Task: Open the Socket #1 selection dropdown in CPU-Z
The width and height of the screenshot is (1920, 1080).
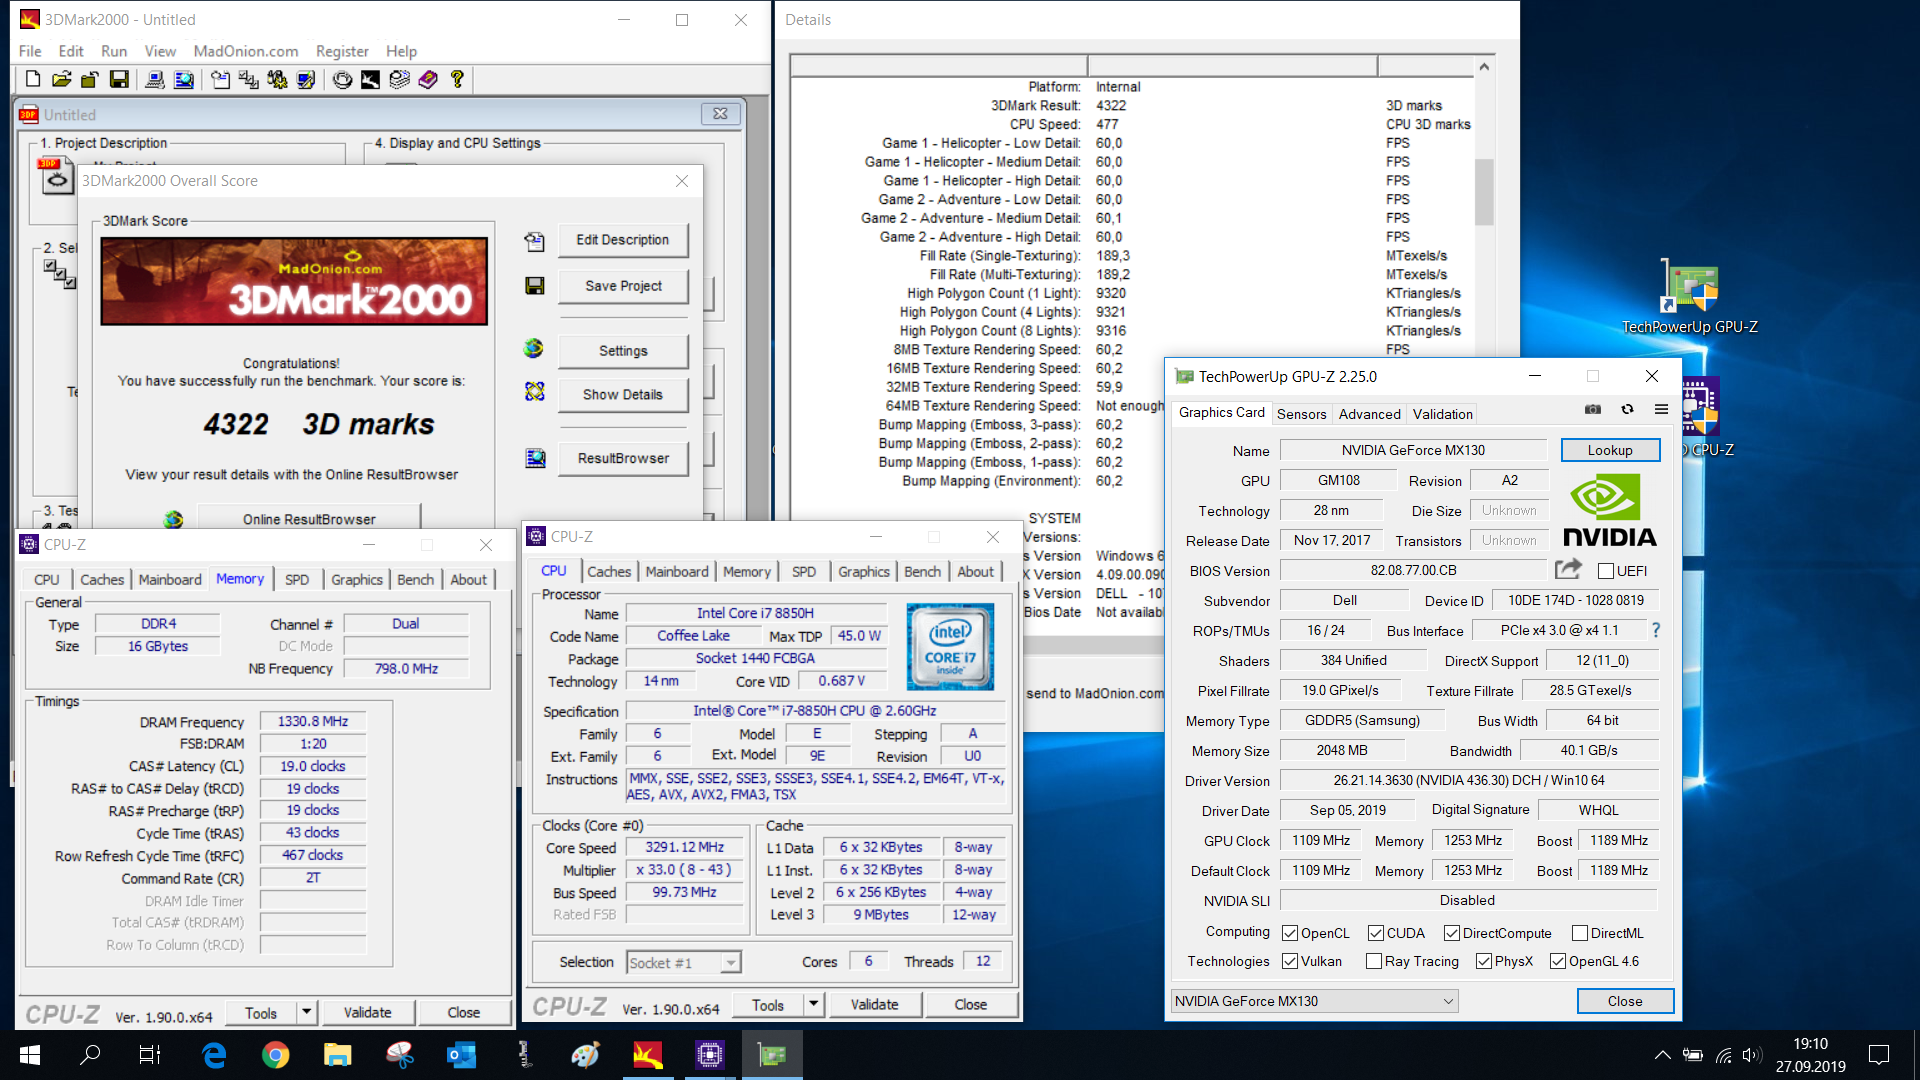Action: pyautogui.click(x=684, y=962)
